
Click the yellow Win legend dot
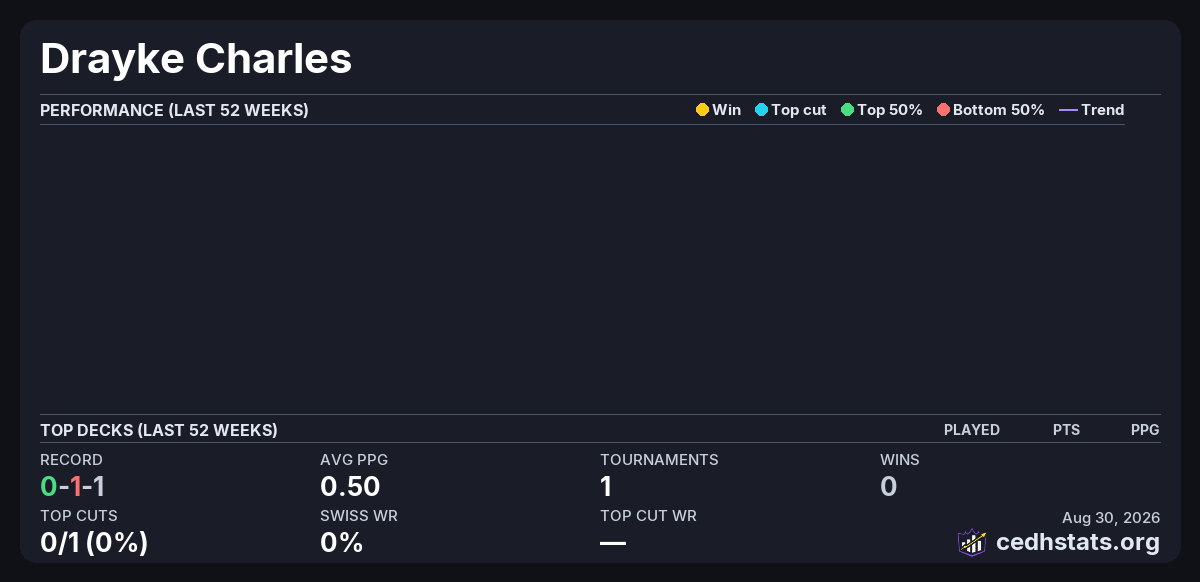tap(702, 110)
